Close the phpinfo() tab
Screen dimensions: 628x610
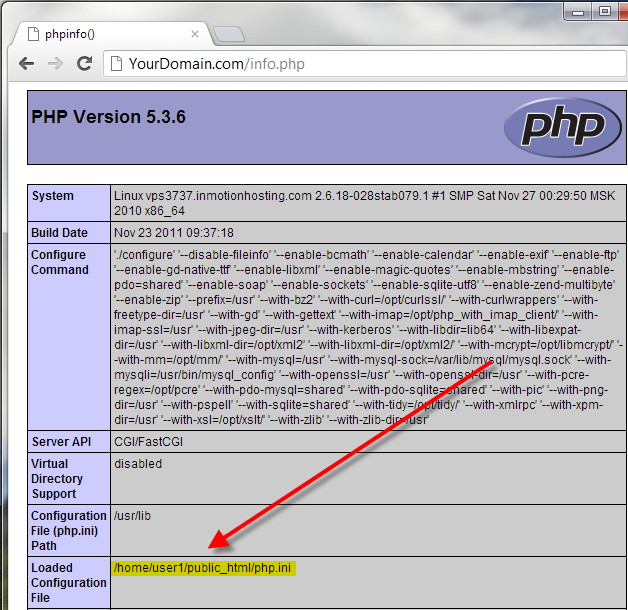click(x=197, y=34)
